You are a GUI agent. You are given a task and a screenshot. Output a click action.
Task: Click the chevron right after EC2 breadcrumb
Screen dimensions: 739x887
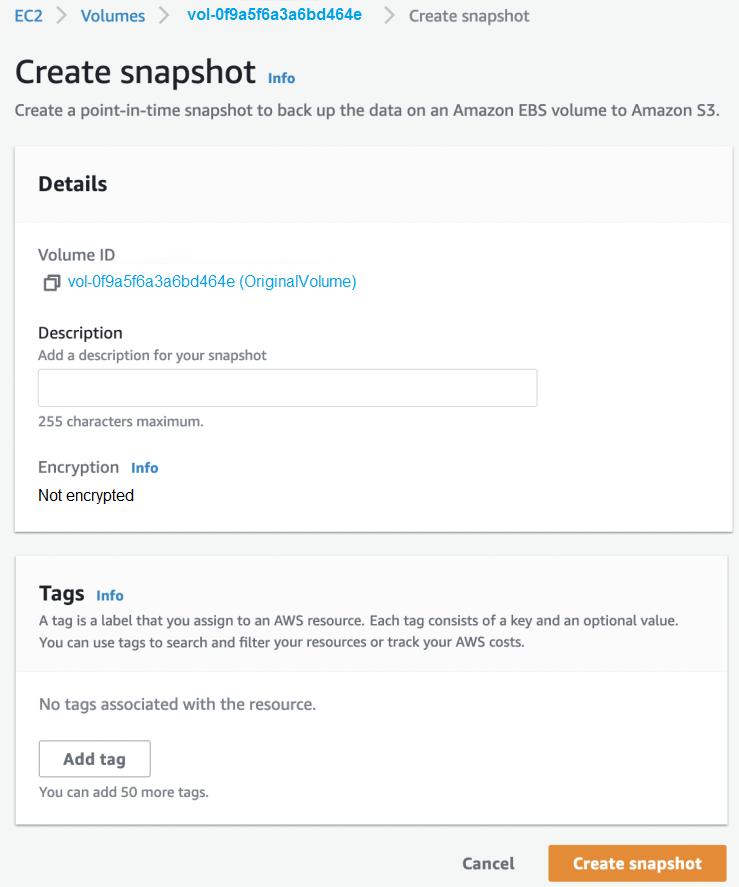point(61,16)
